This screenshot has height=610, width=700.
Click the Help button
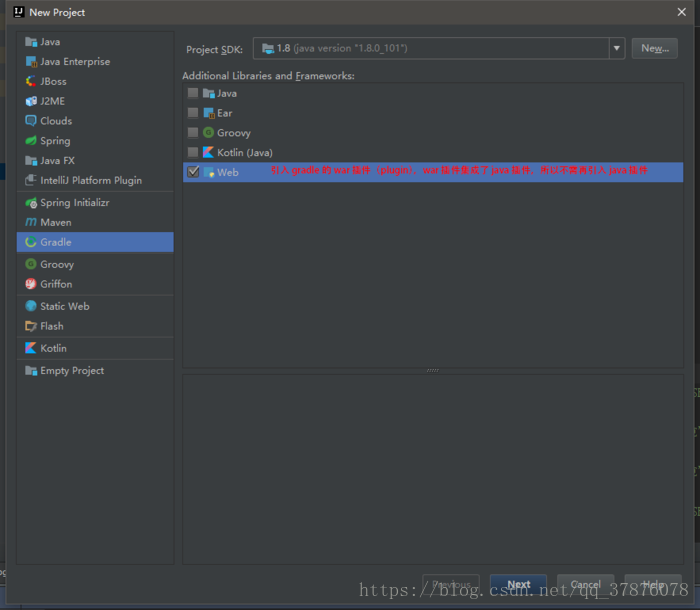click(653, 584)
